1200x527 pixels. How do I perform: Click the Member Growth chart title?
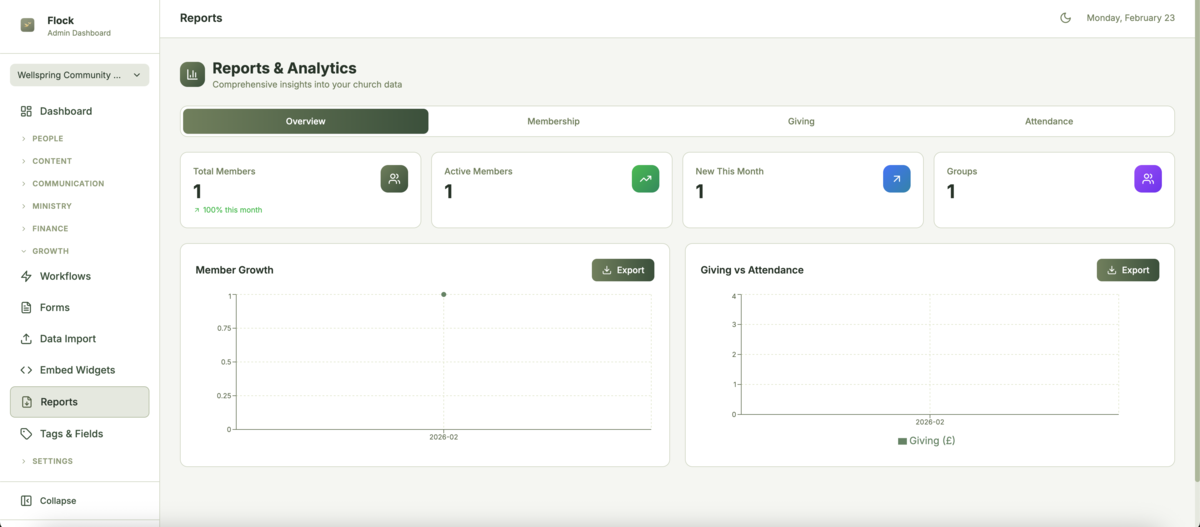tap(234, 270)
